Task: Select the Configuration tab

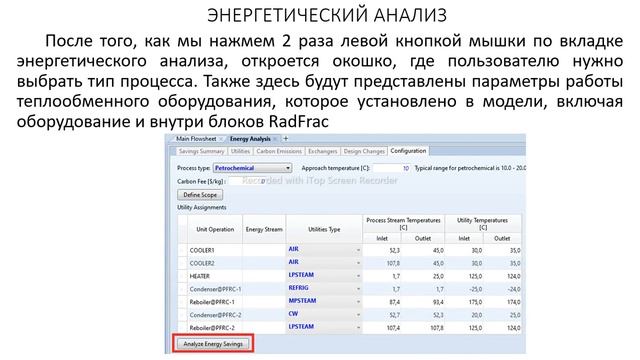Action: pos(408,151)
